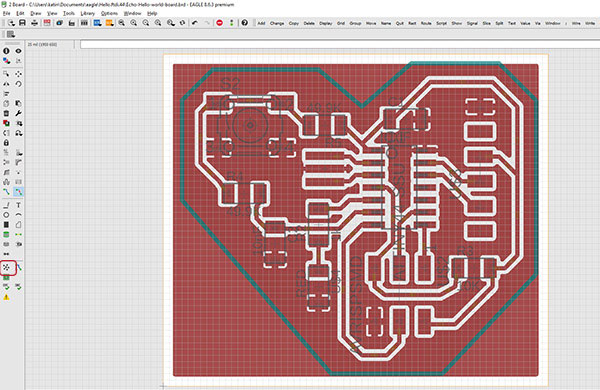The height and width of the screenshot is (390, 600).
Task: Select the Route airwire tool
Action: coord(6,192)
